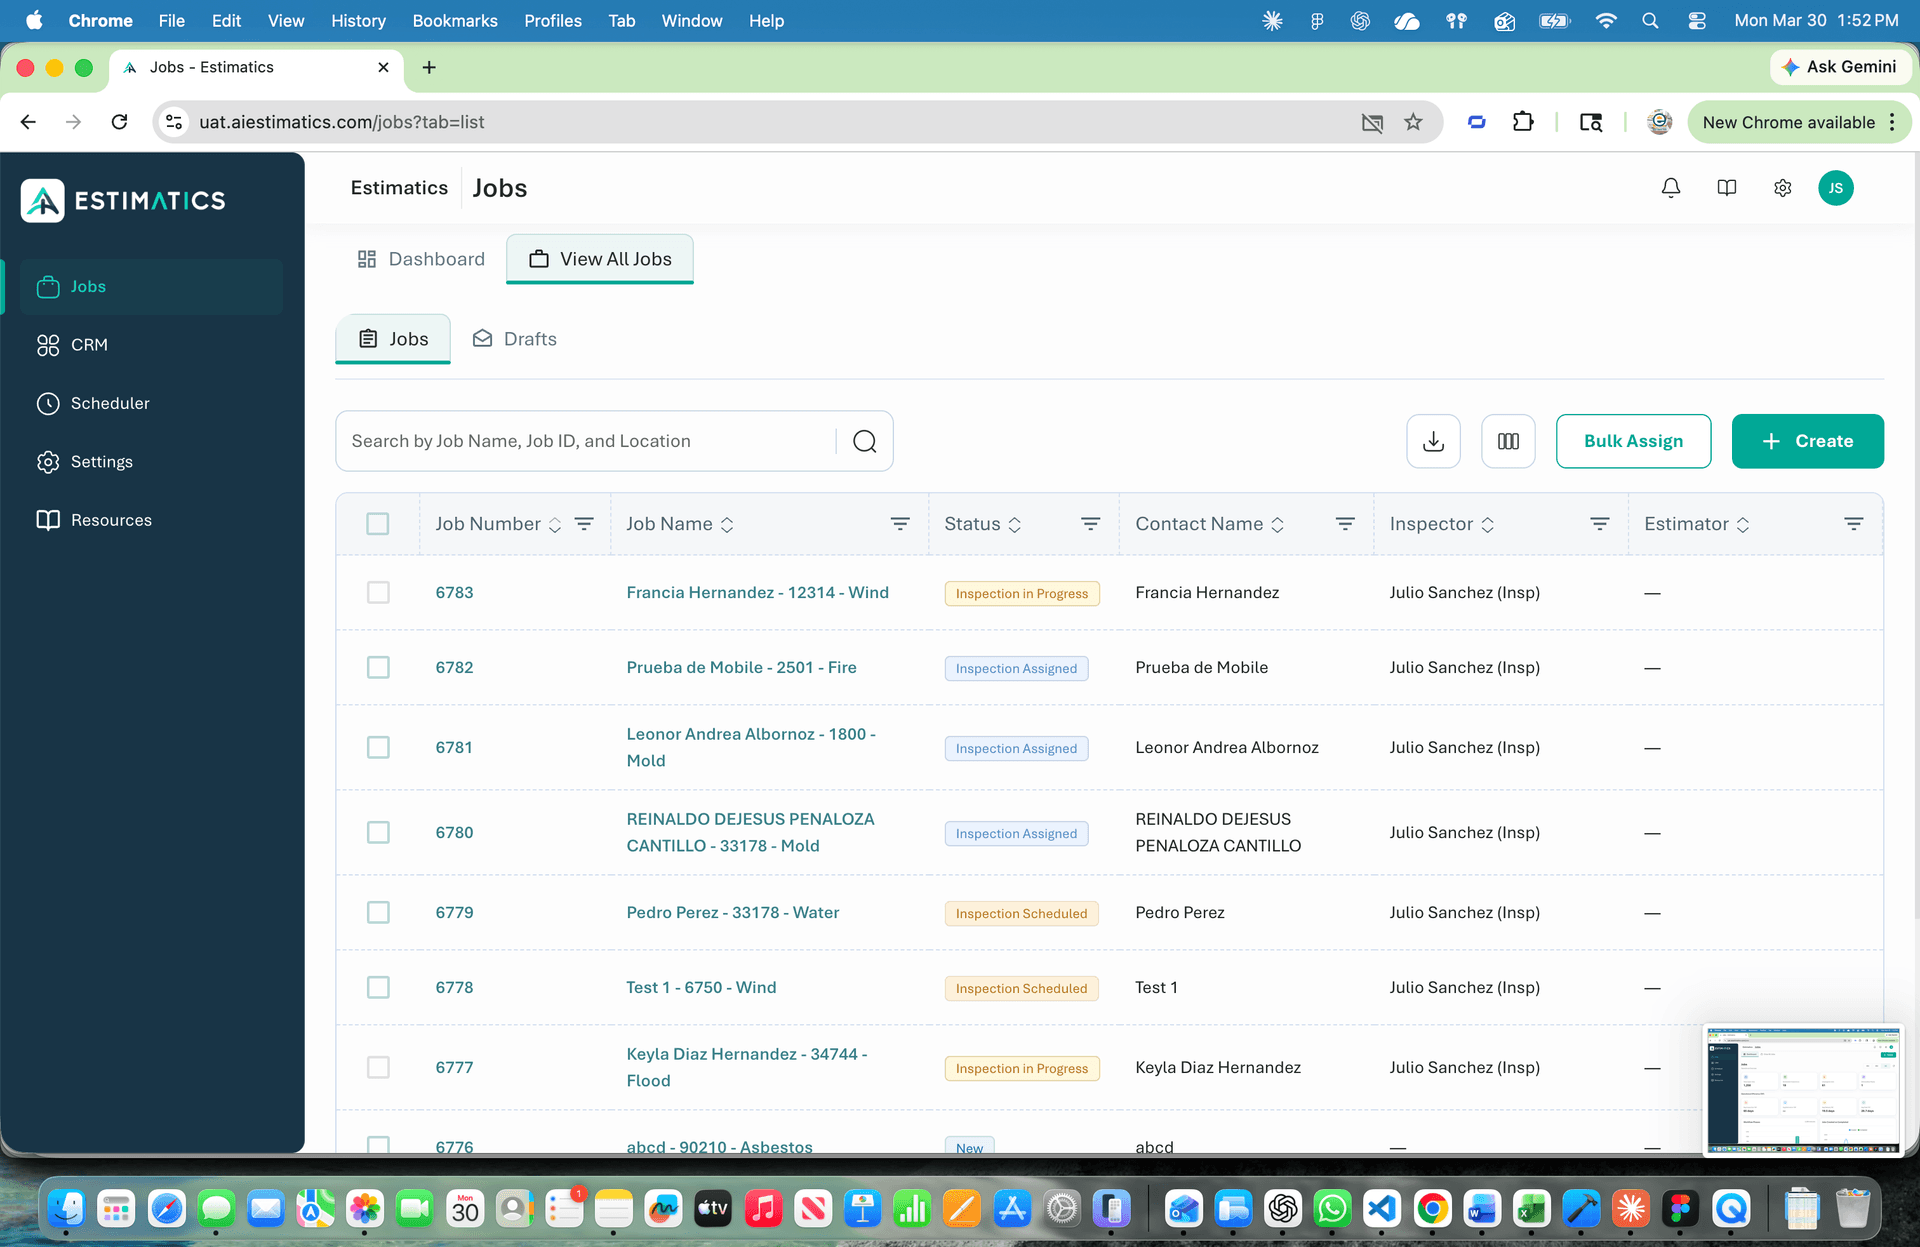Screen dimensions: 1920x1247
Task: Click the export download icon above the jobs table
Action: (1433, 441)
